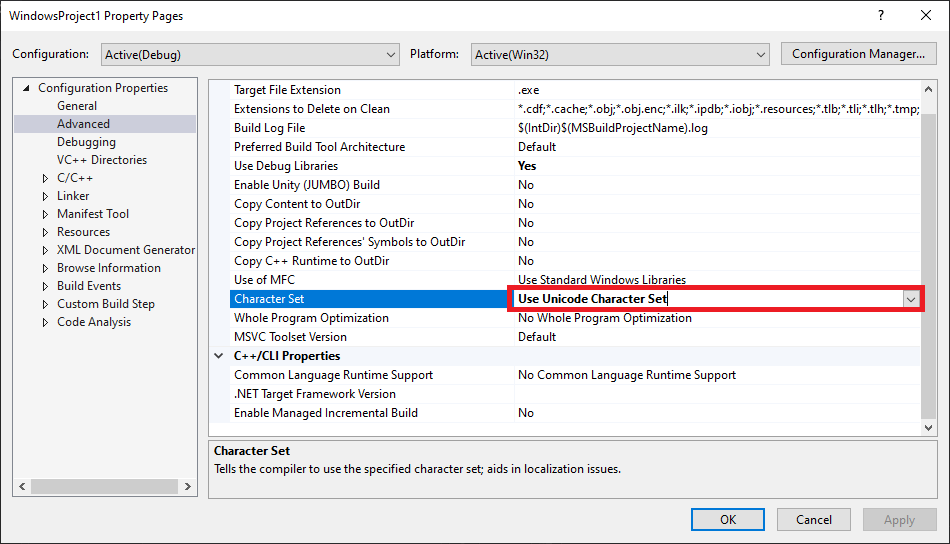Select the Character Set property row label
This screenshot has width=950, height=544.
[269, 299]
